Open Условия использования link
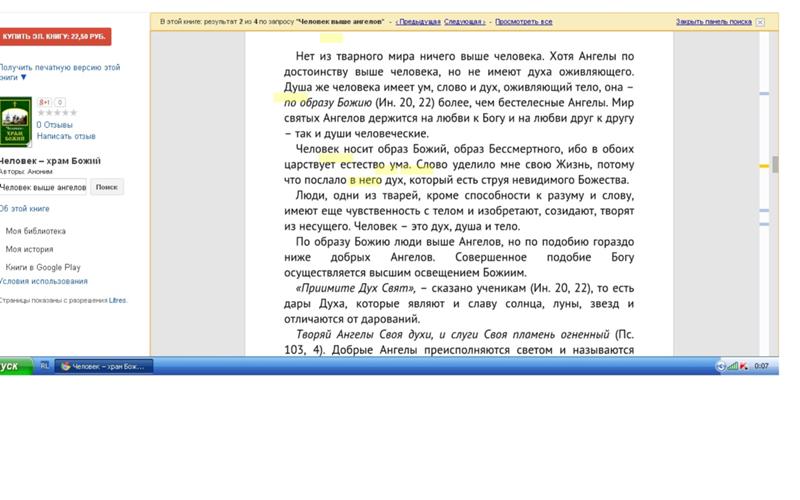The width and height of the screenshot is (800, 500). tap(43, 281)
